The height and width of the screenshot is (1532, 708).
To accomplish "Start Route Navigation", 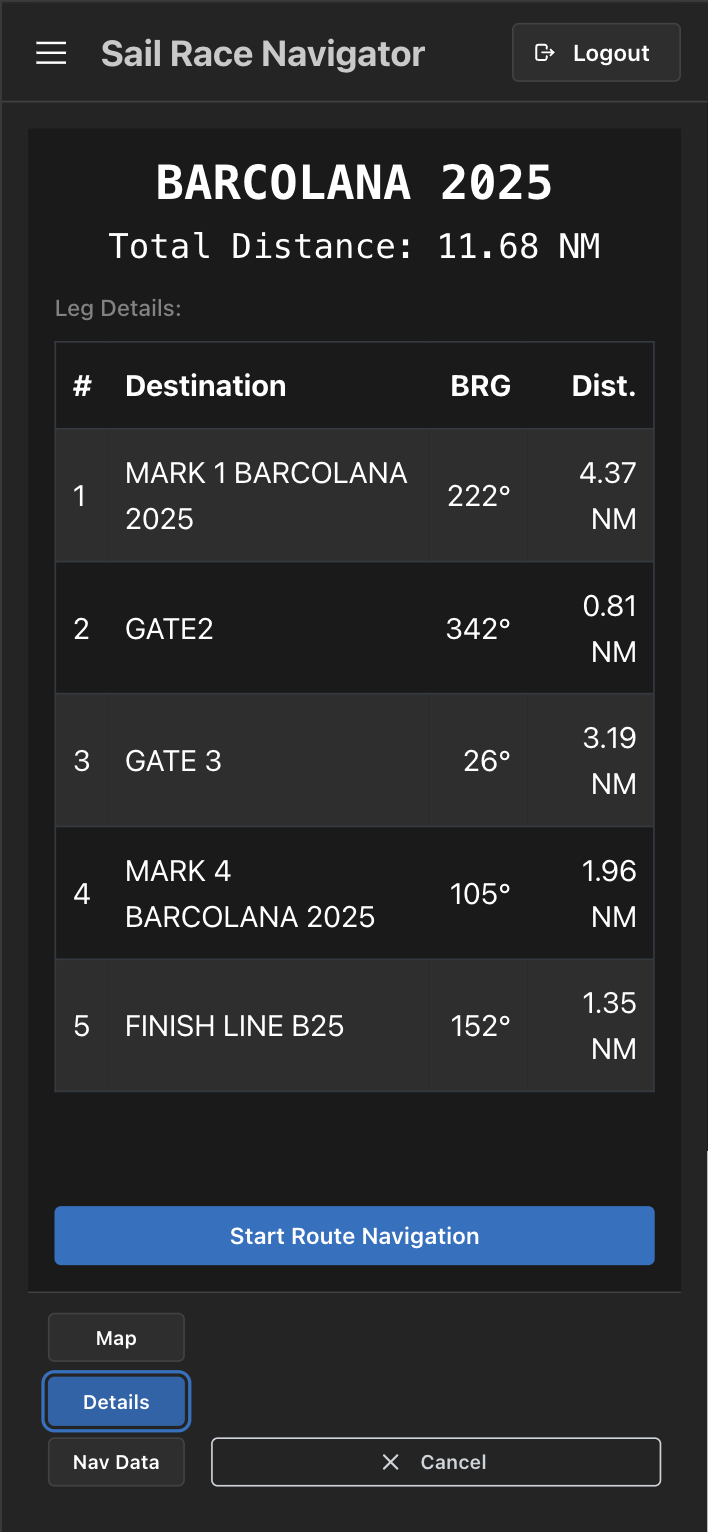I will [354, 1236].
